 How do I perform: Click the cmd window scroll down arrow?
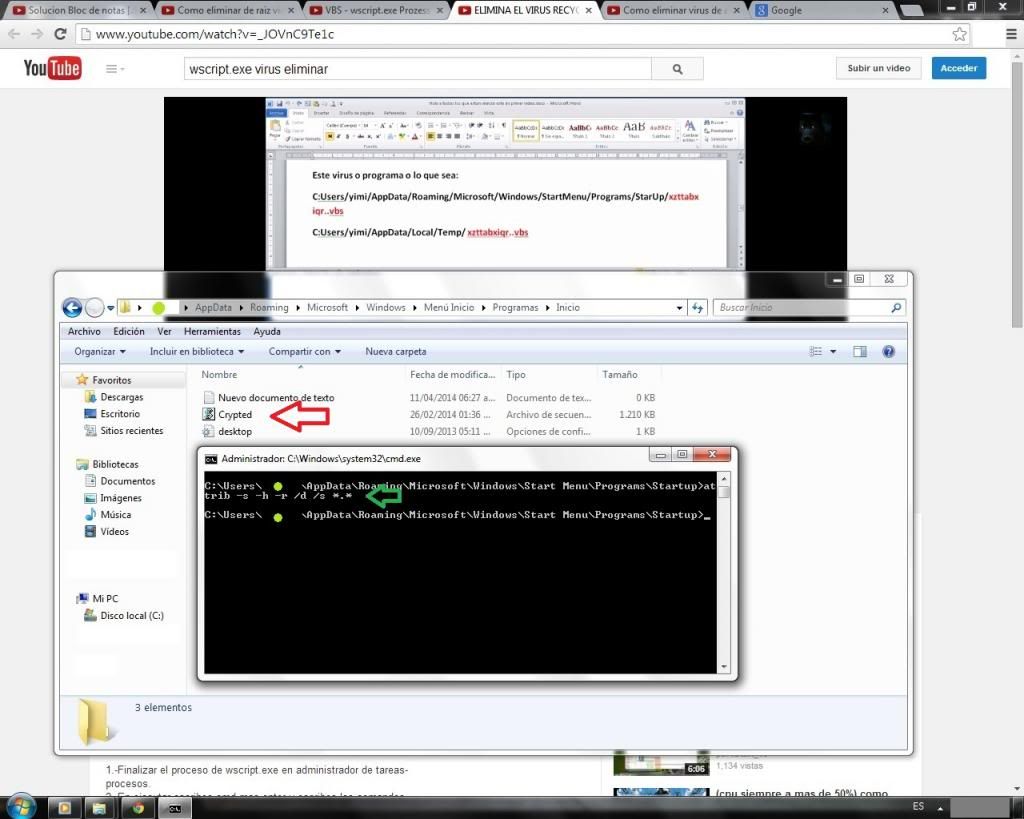[724, 667]
